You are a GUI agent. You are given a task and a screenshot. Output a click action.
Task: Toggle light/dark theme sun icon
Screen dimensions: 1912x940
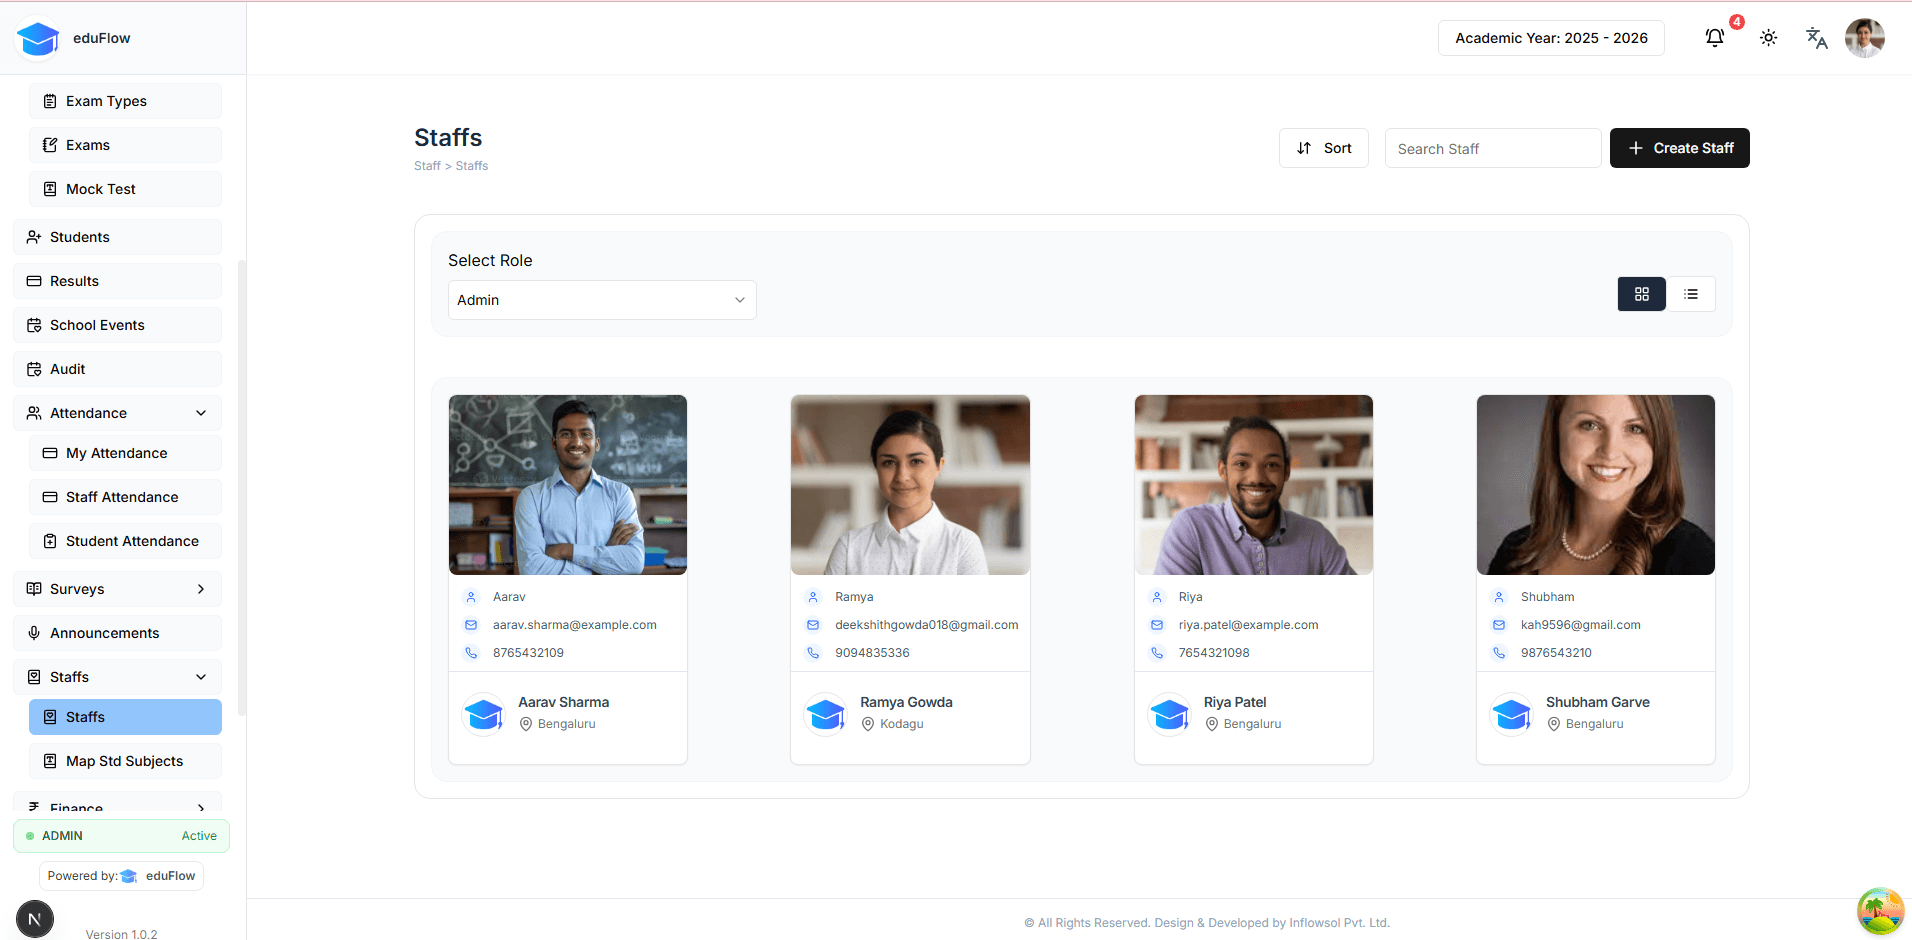(x=1768, y=38)
